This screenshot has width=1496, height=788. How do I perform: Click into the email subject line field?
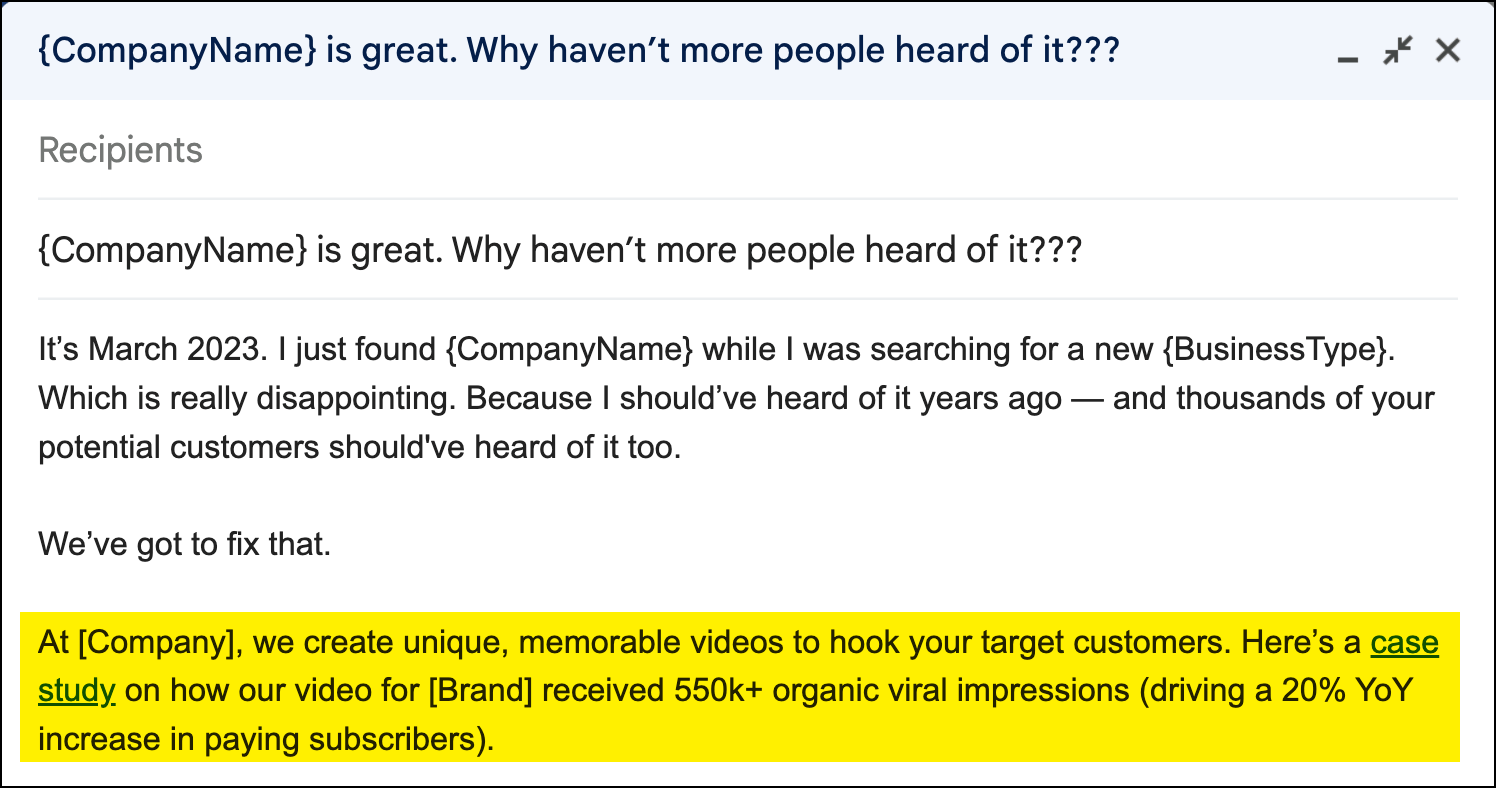pos(748,249)
